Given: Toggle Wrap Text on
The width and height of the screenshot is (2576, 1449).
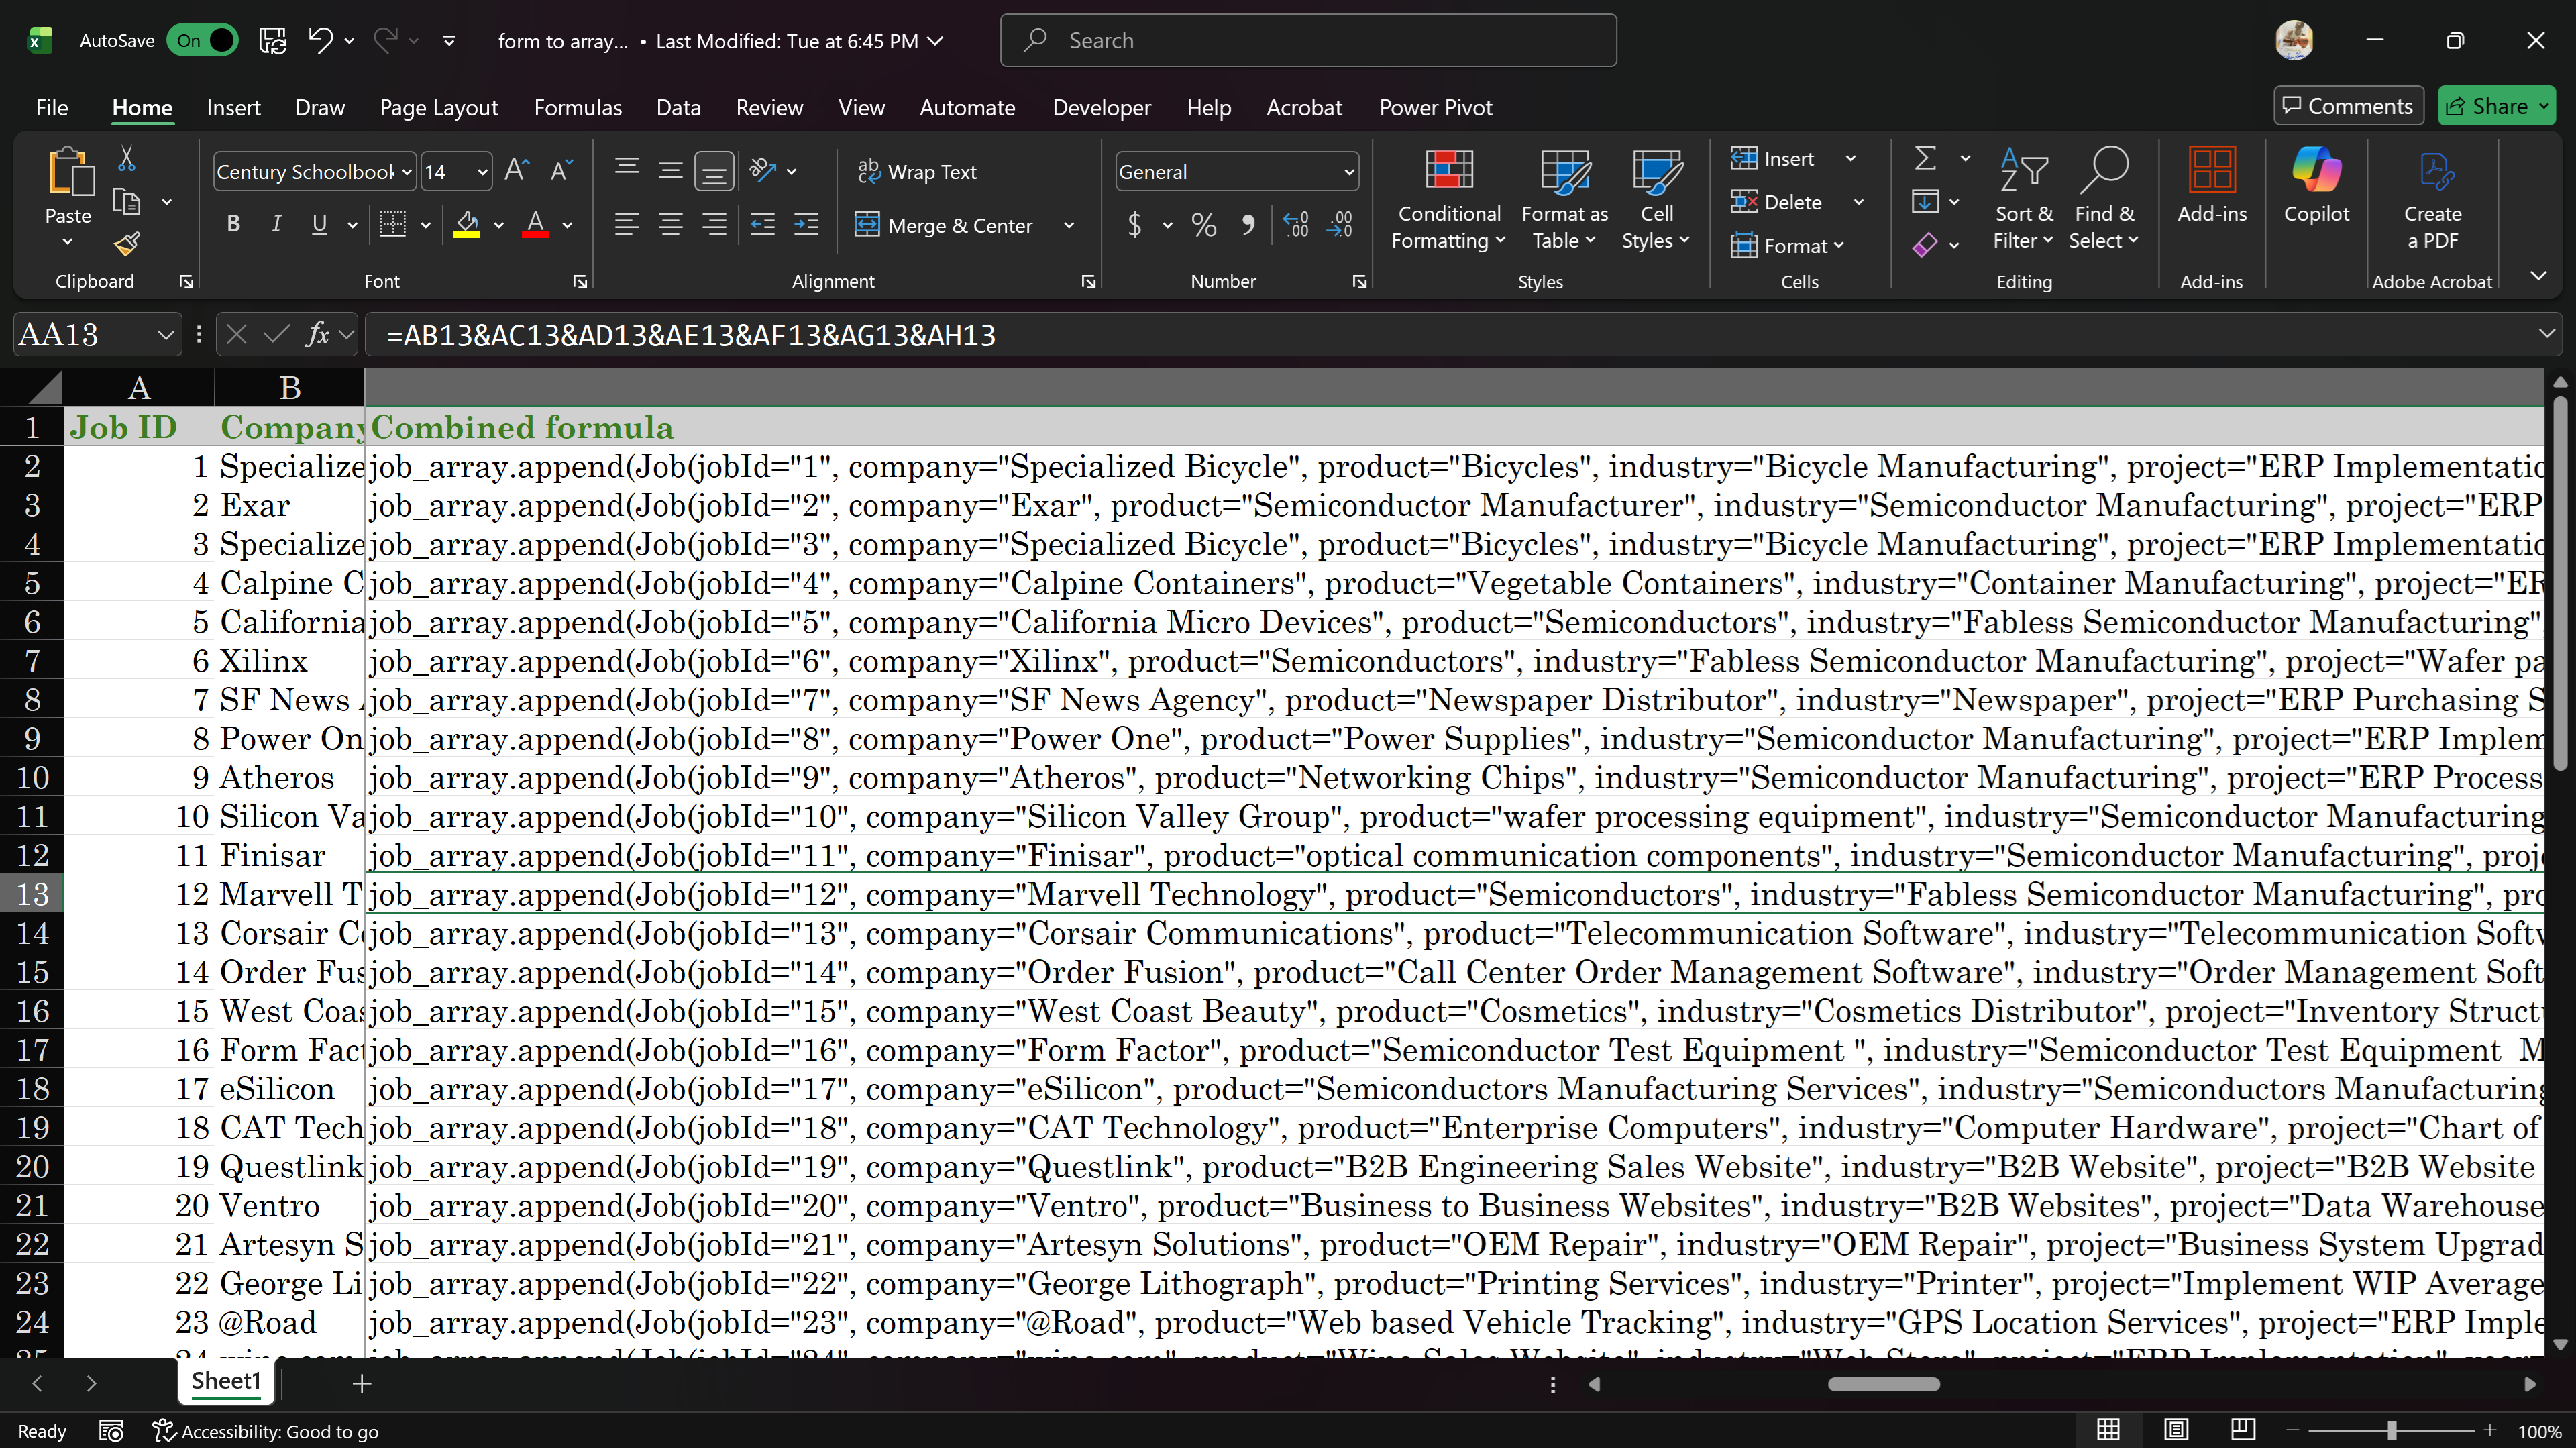Looking at the screenshot, I should [x=917, y=172].
